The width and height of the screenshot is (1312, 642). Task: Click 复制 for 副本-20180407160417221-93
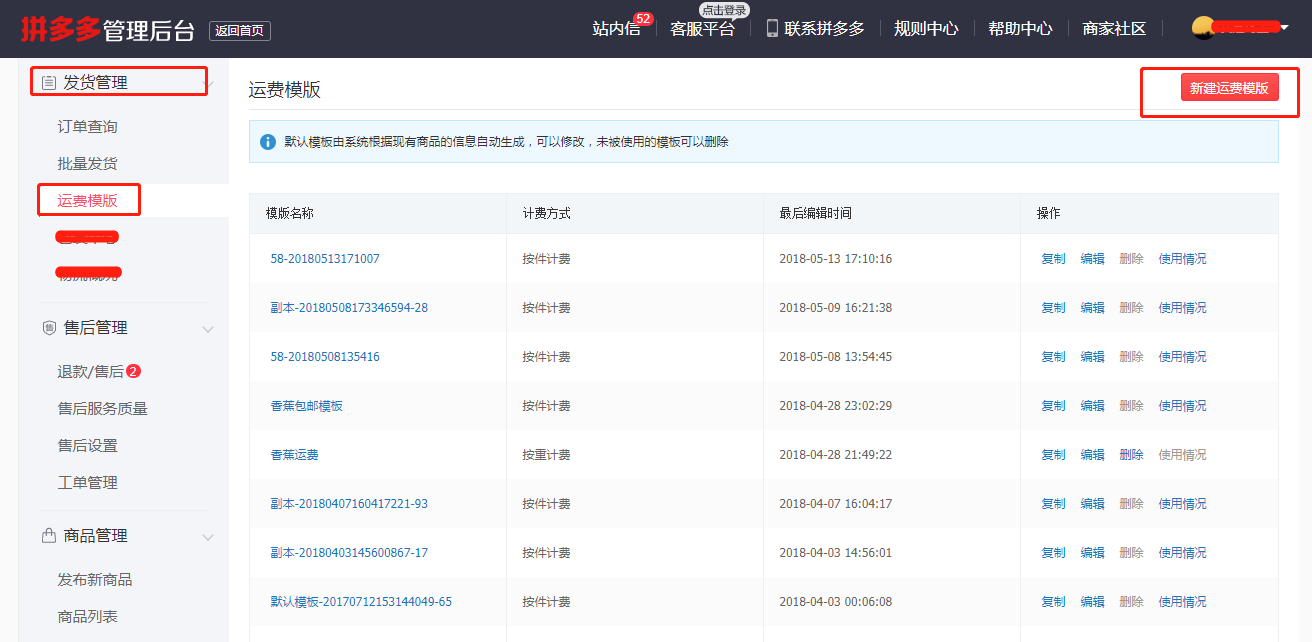(x=1054, y=504)
